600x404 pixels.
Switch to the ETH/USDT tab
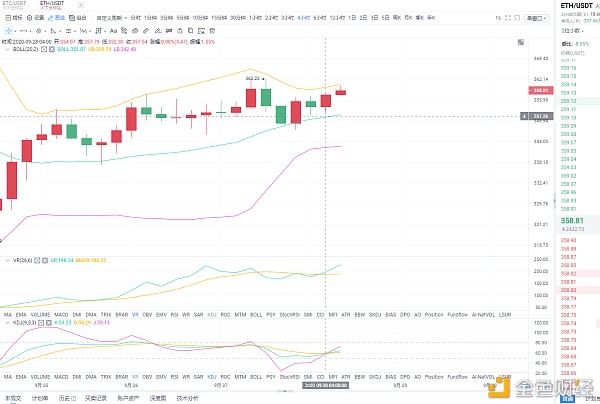(52, 5)
